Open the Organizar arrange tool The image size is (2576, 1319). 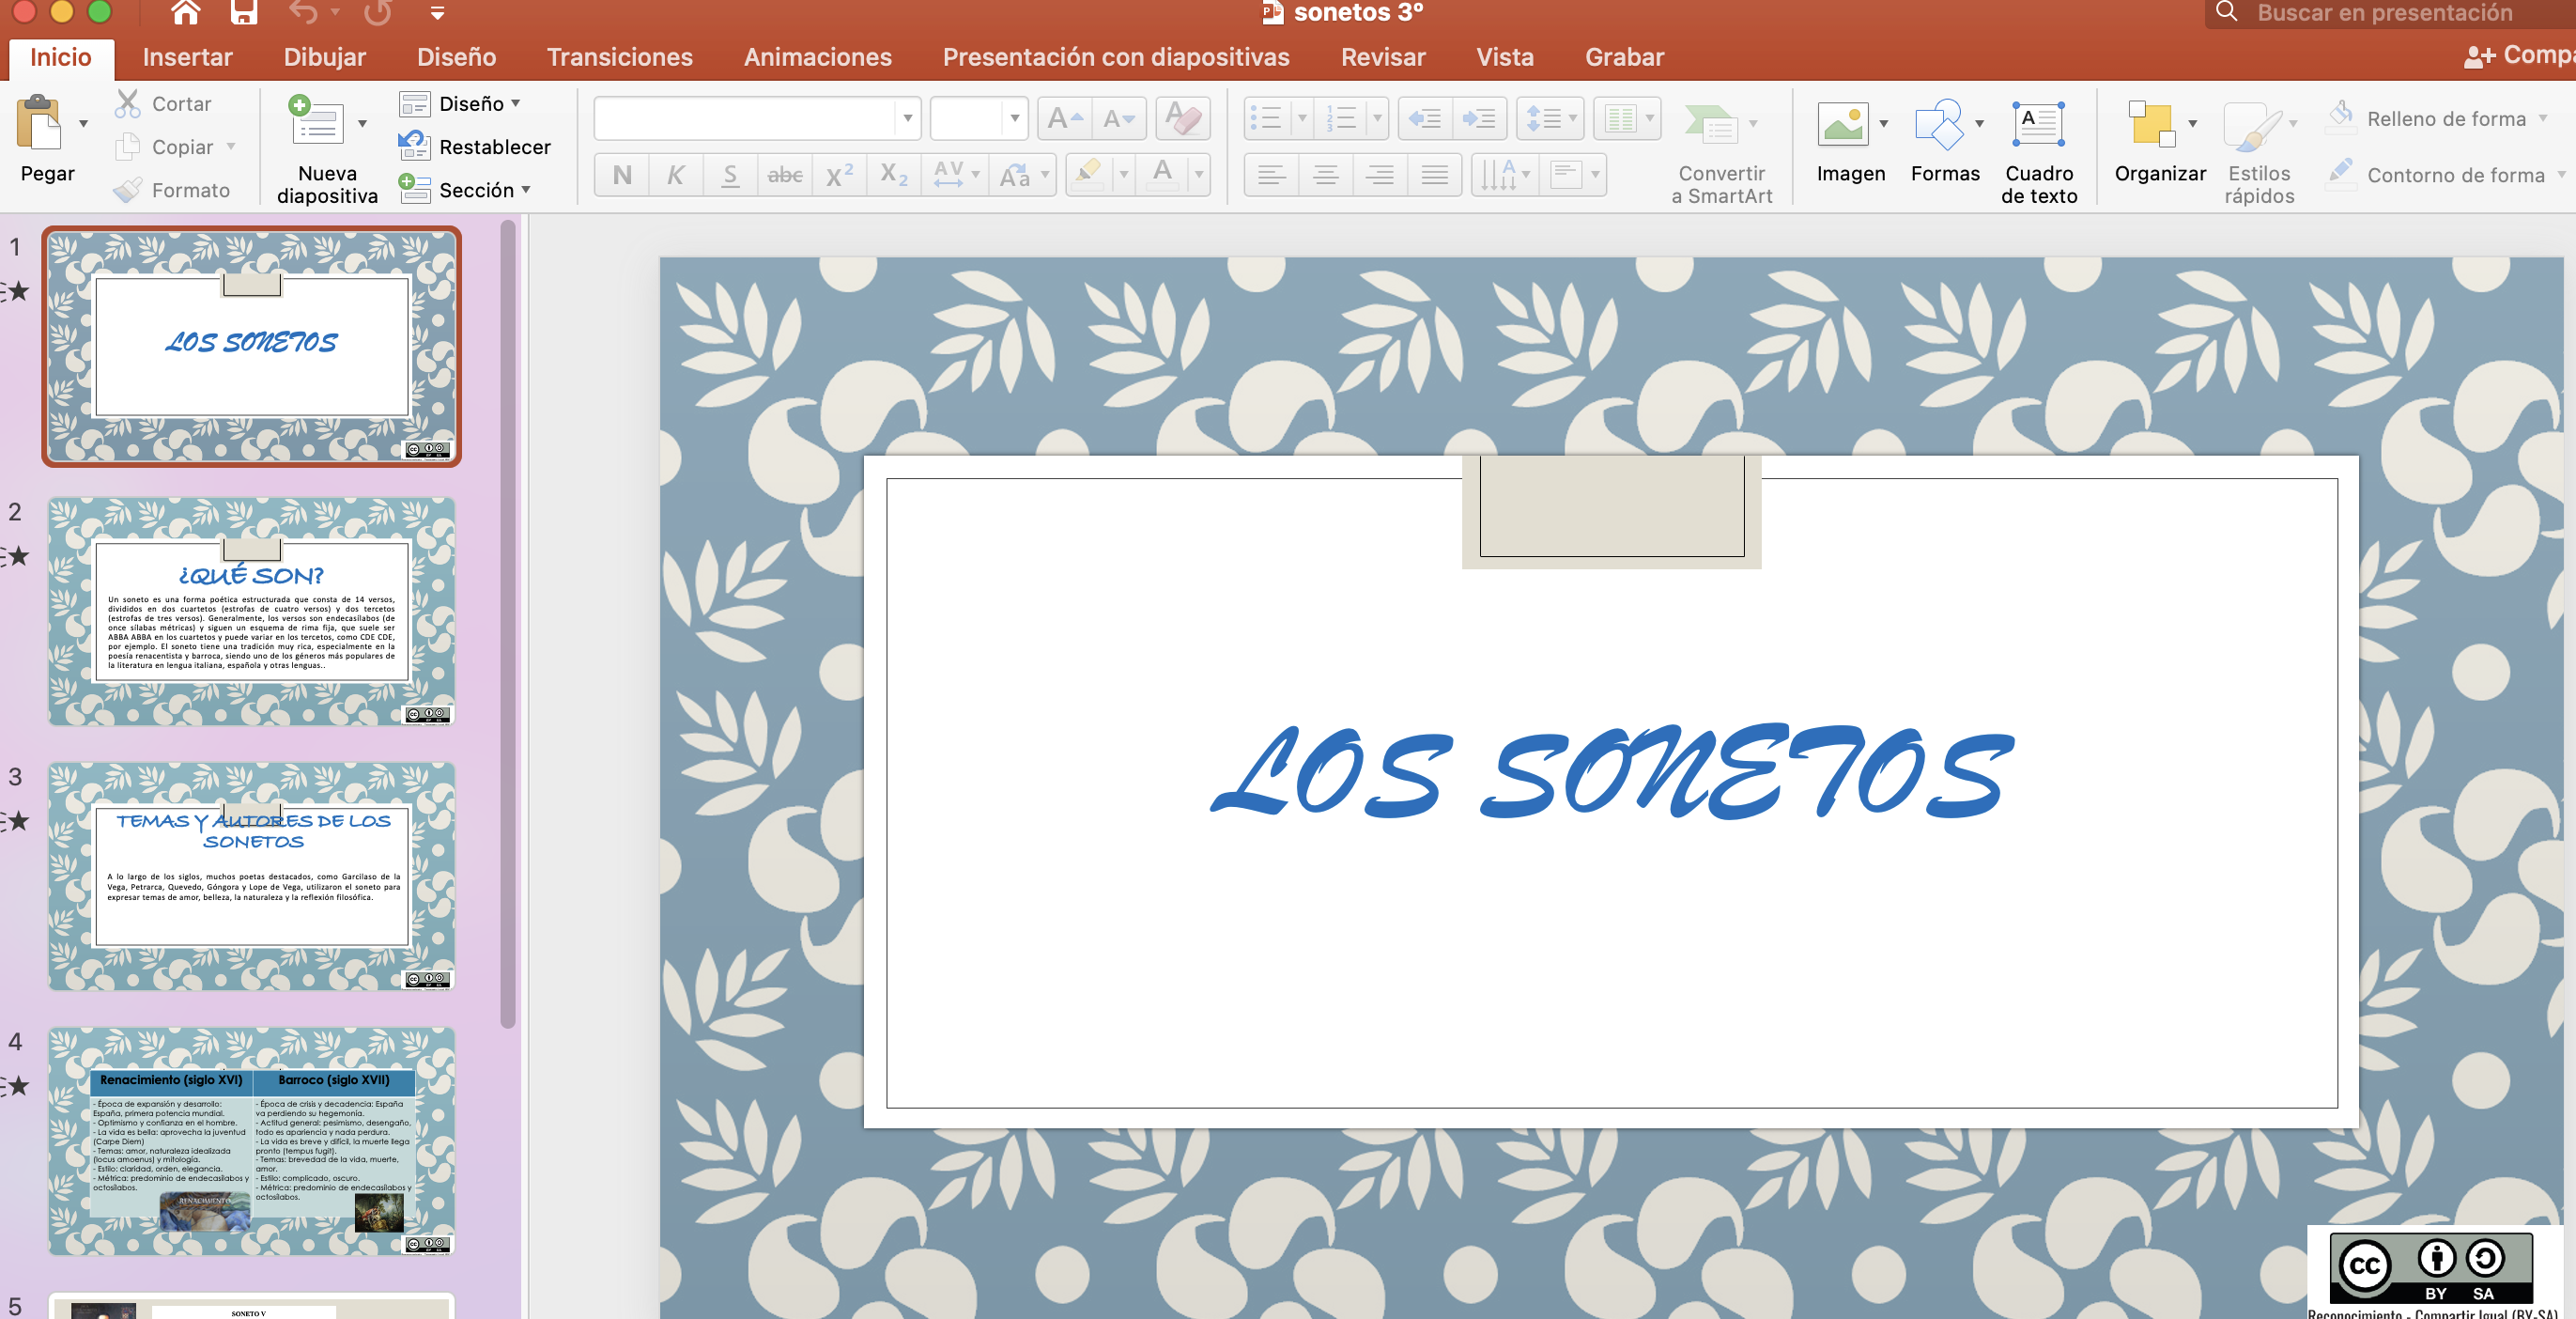pyautogui.click(x=2159, y=142)
